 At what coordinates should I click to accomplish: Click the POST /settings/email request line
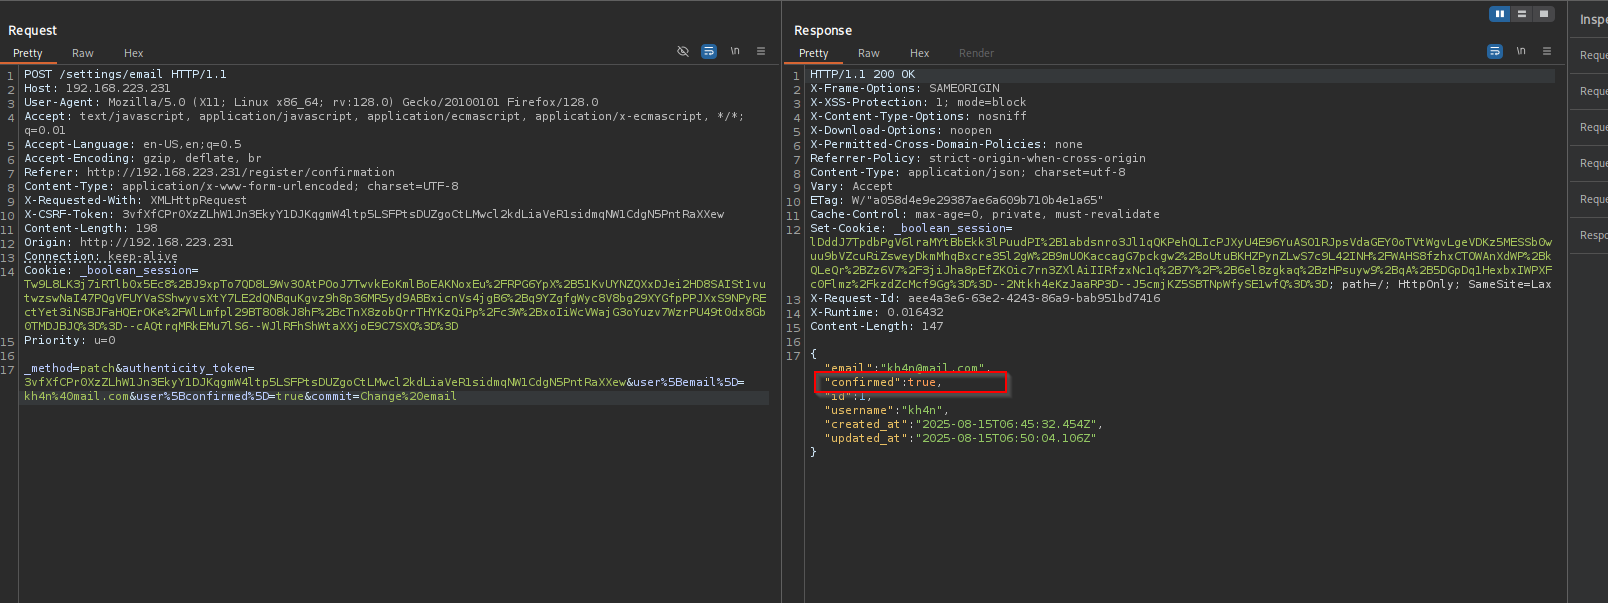(x=125, y=74)
